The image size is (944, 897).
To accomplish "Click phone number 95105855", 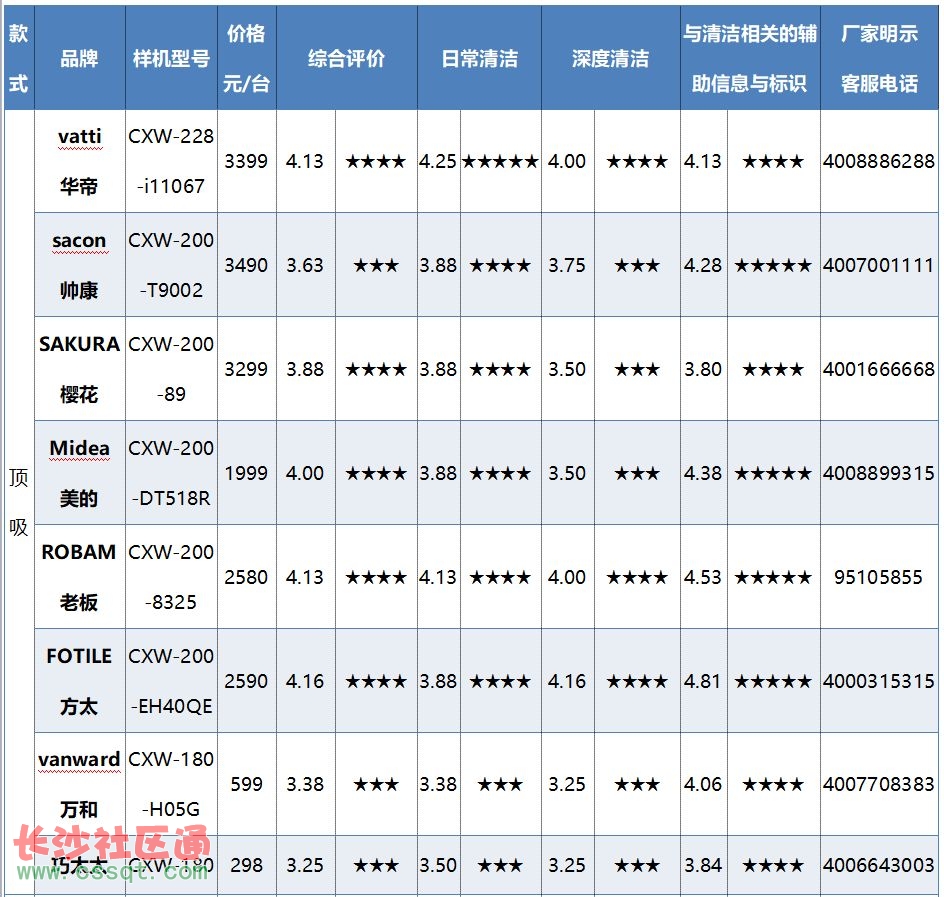I will 879,577.
